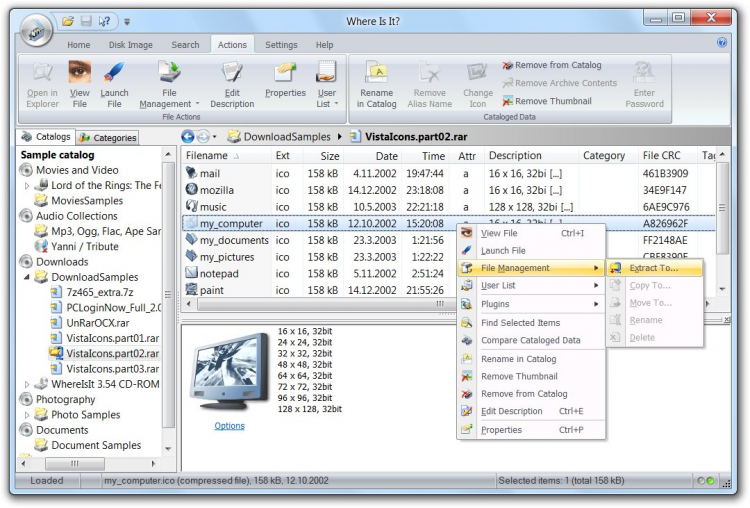Click the Launch File rocket icon
Image resolution: width=750 pixels, height=508 pixels.
[x=114, y=73]
